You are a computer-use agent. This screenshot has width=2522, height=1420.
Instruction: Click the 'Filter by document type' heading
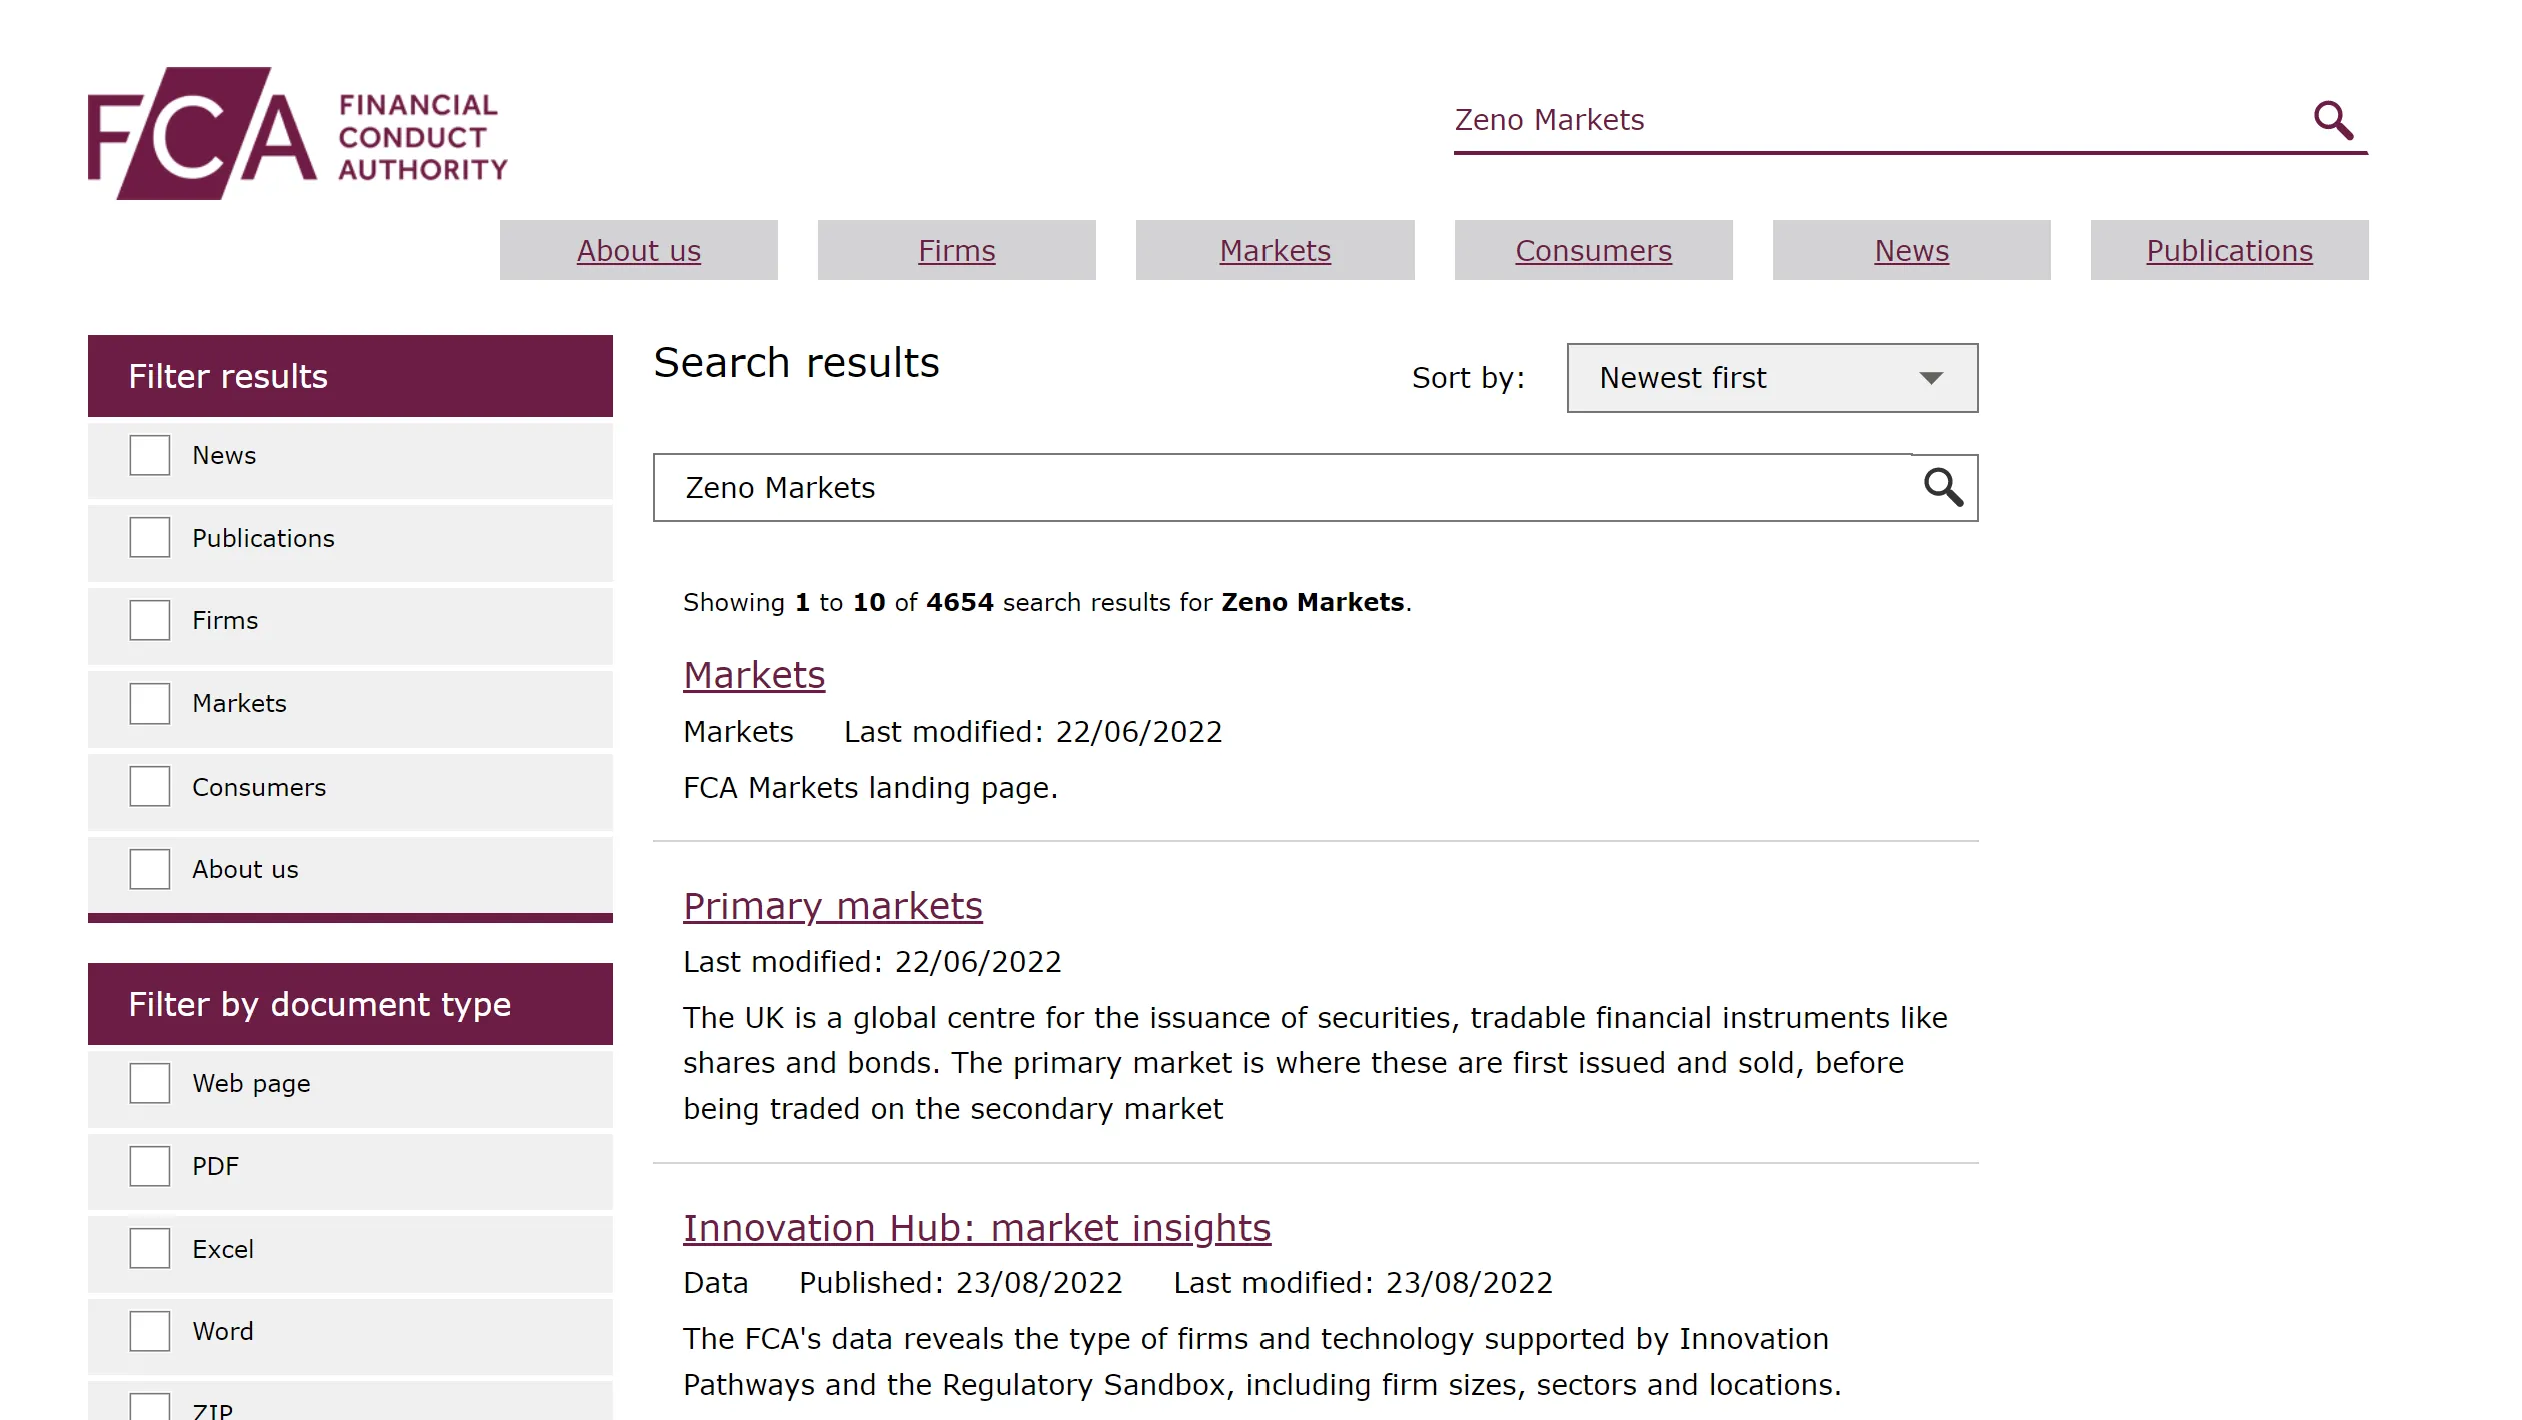tap(320, 1004)
